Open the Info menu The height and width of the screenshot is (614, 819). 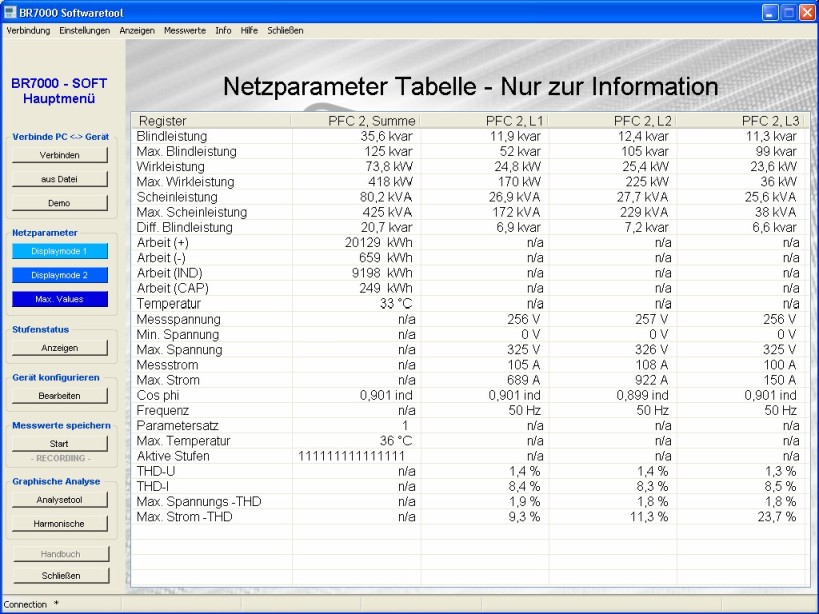coord(223,31)
